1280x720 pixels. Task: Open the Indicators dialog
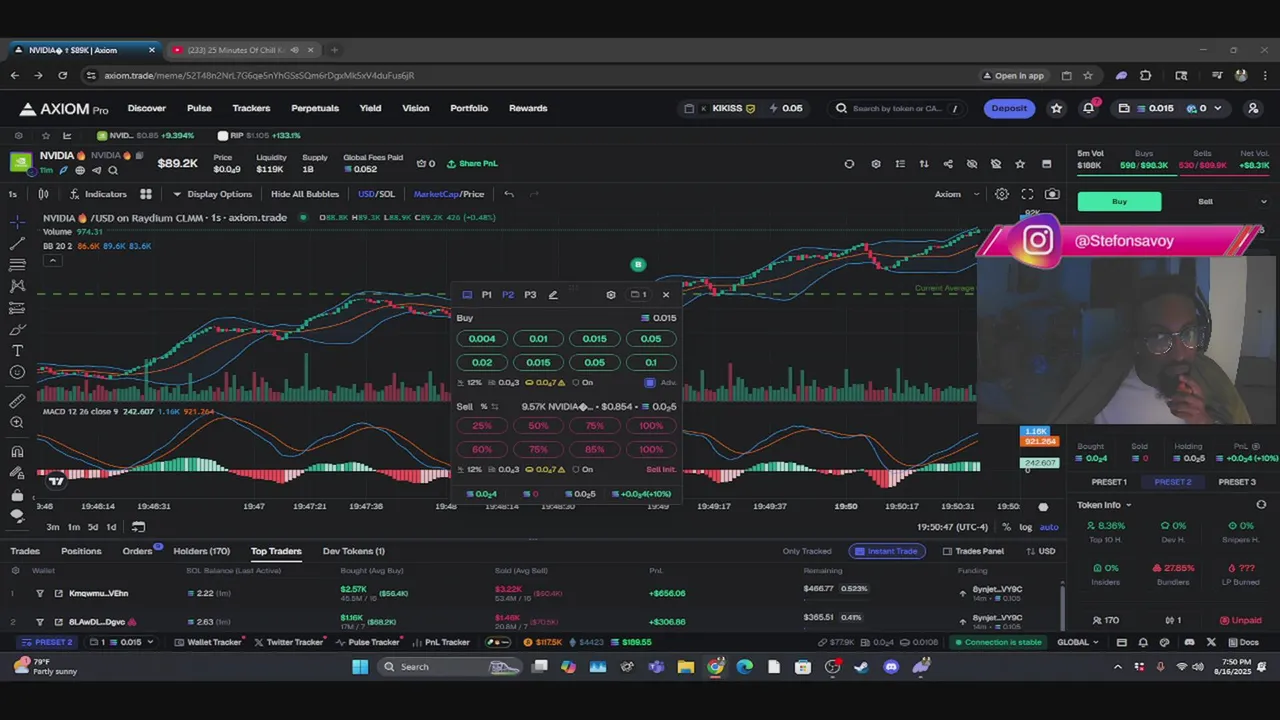click(98, 194)
